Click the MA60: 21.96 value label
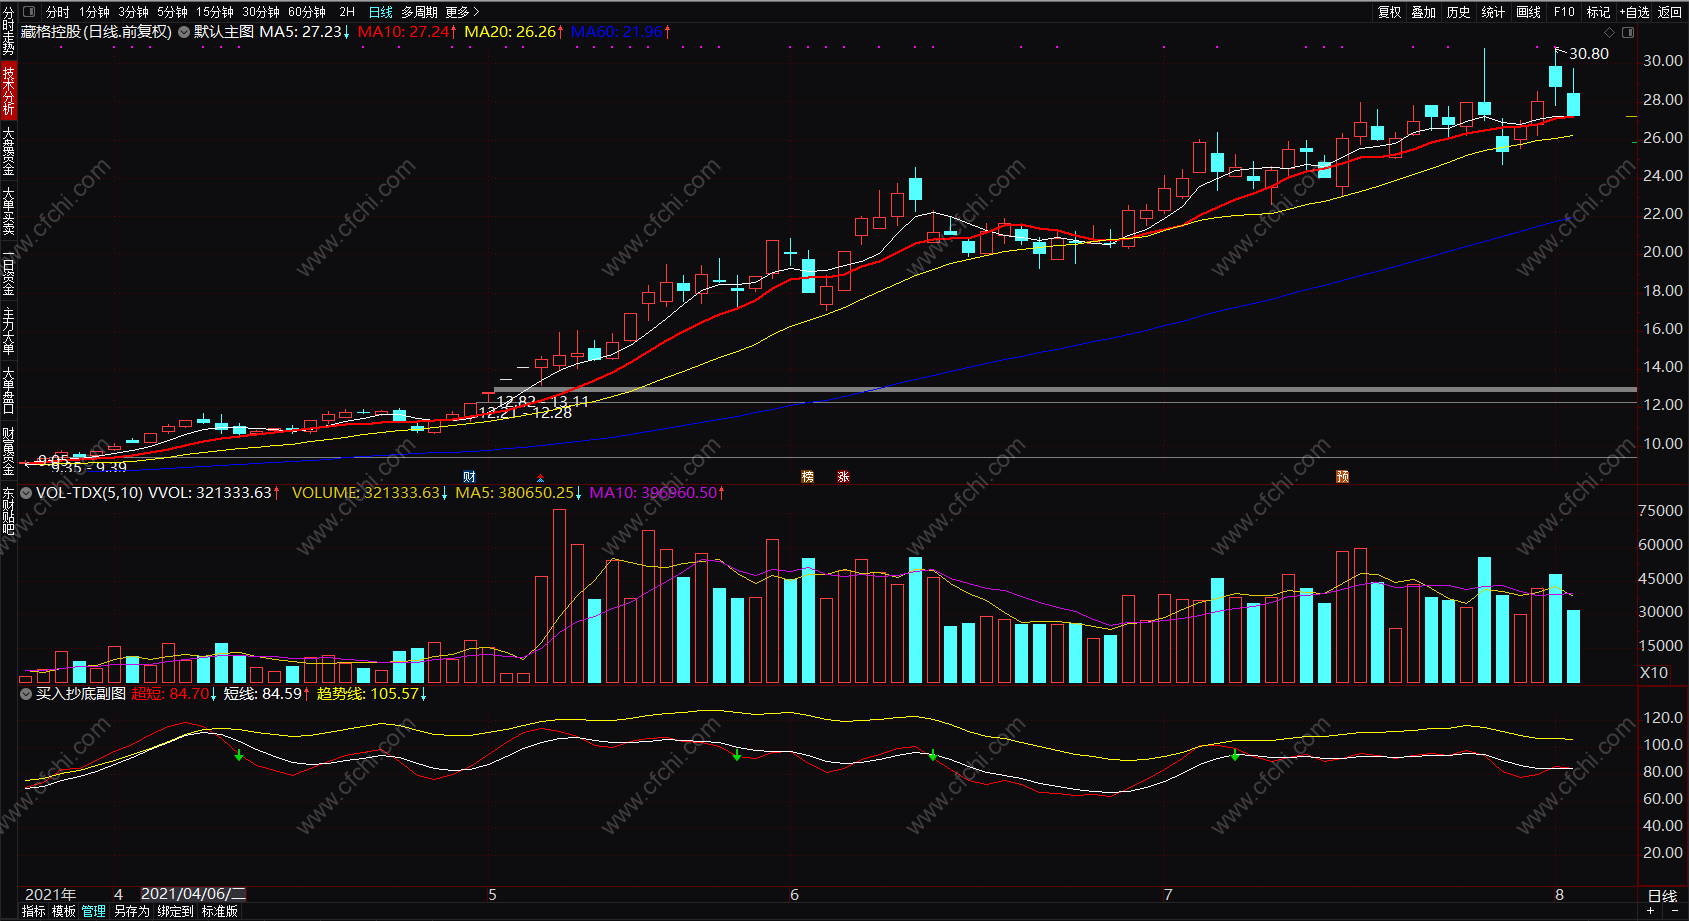This screenshot has width=1689, height=921. [621, 32]
